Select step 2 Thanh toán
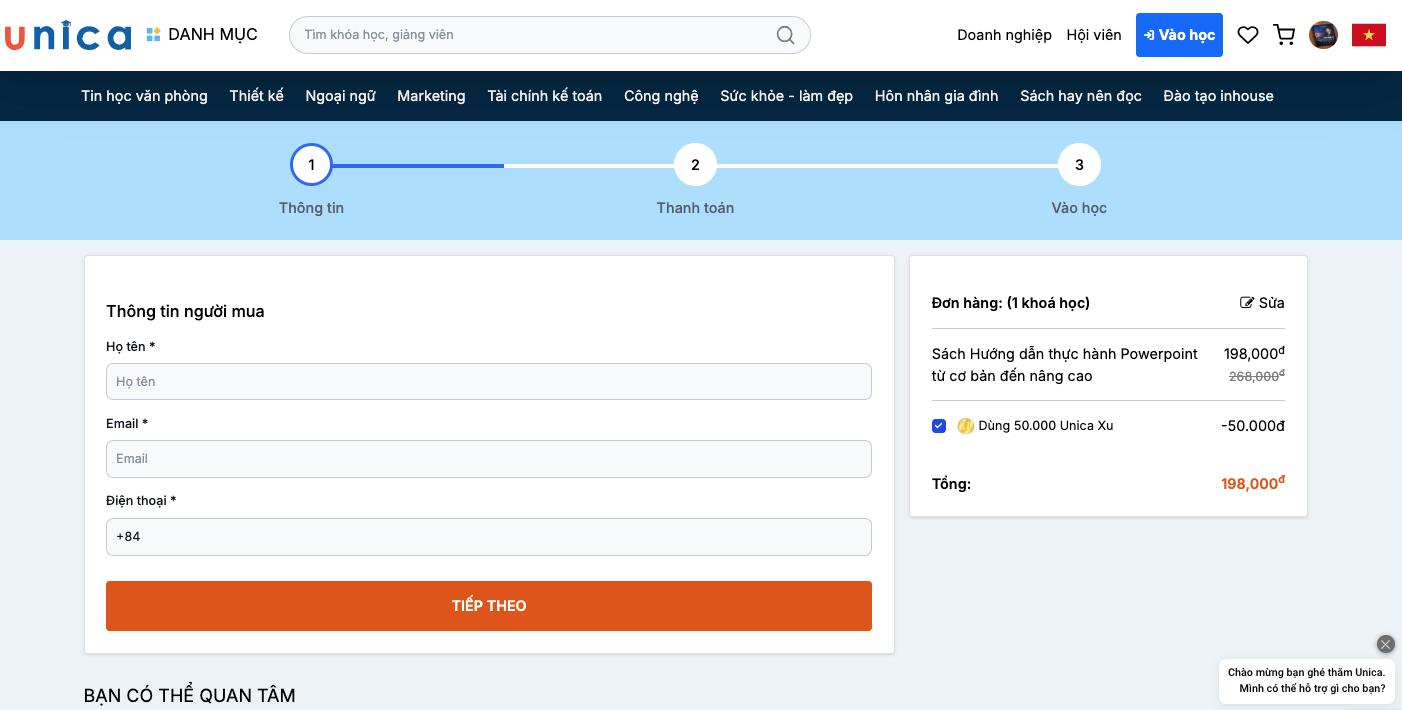 pos(695,165)
